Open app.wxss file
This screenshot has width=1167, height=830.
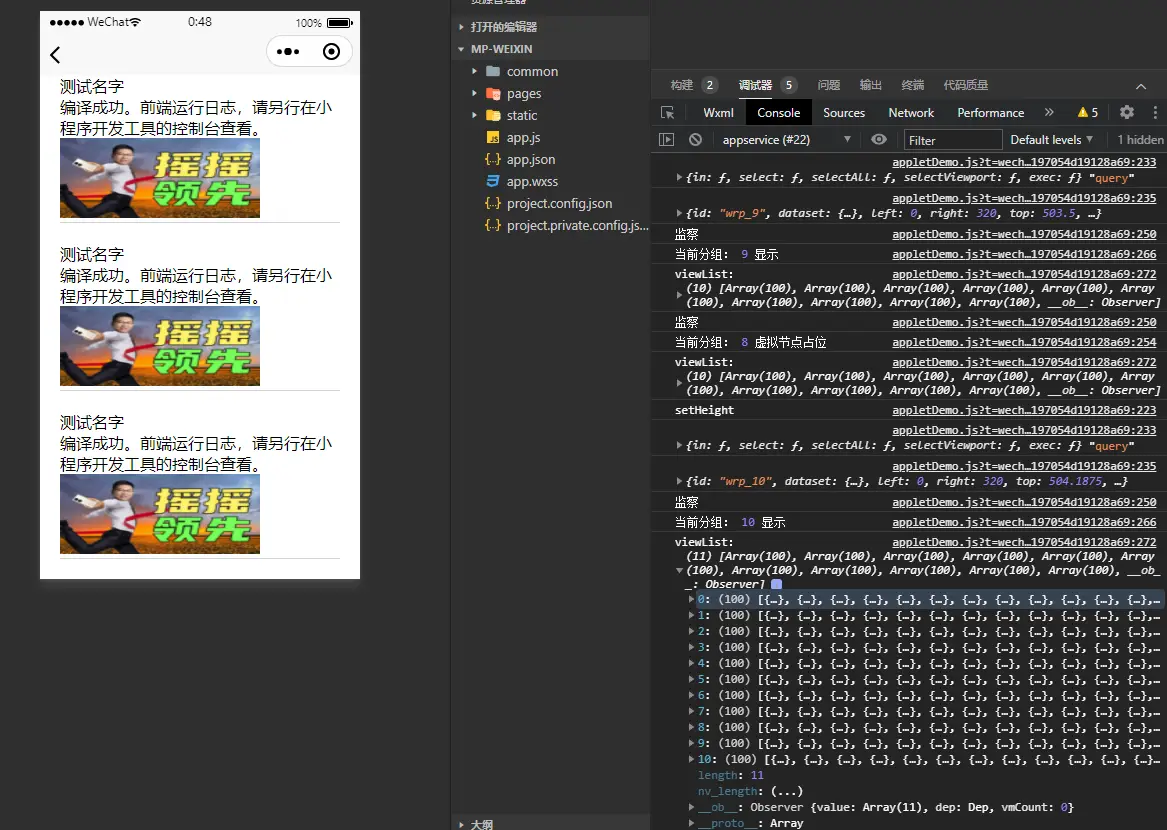pos(532,182)
